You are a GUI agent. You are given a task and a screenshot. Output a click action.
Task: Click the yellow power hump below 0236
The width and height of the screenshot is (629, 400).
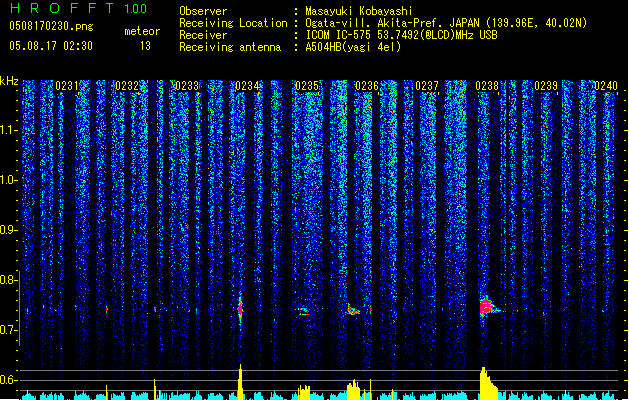click(353, 390)
